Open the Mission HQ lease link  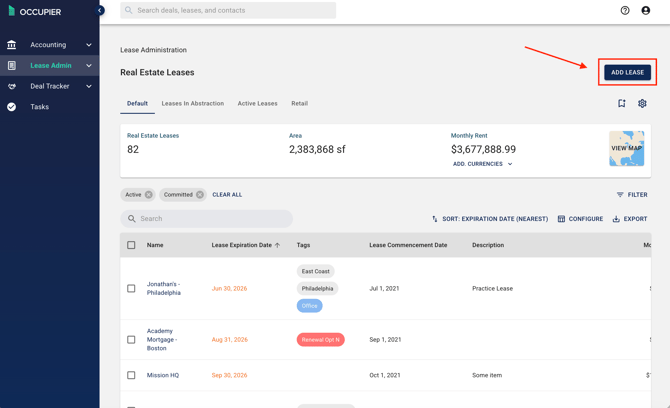[163, 375]
